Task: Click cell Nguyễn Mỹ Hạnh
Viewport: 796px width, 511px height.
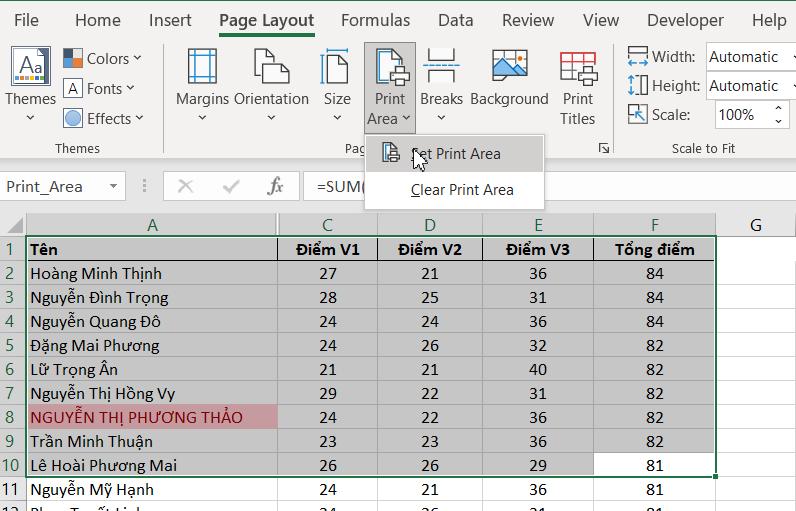Action: (x=152, y=489)
